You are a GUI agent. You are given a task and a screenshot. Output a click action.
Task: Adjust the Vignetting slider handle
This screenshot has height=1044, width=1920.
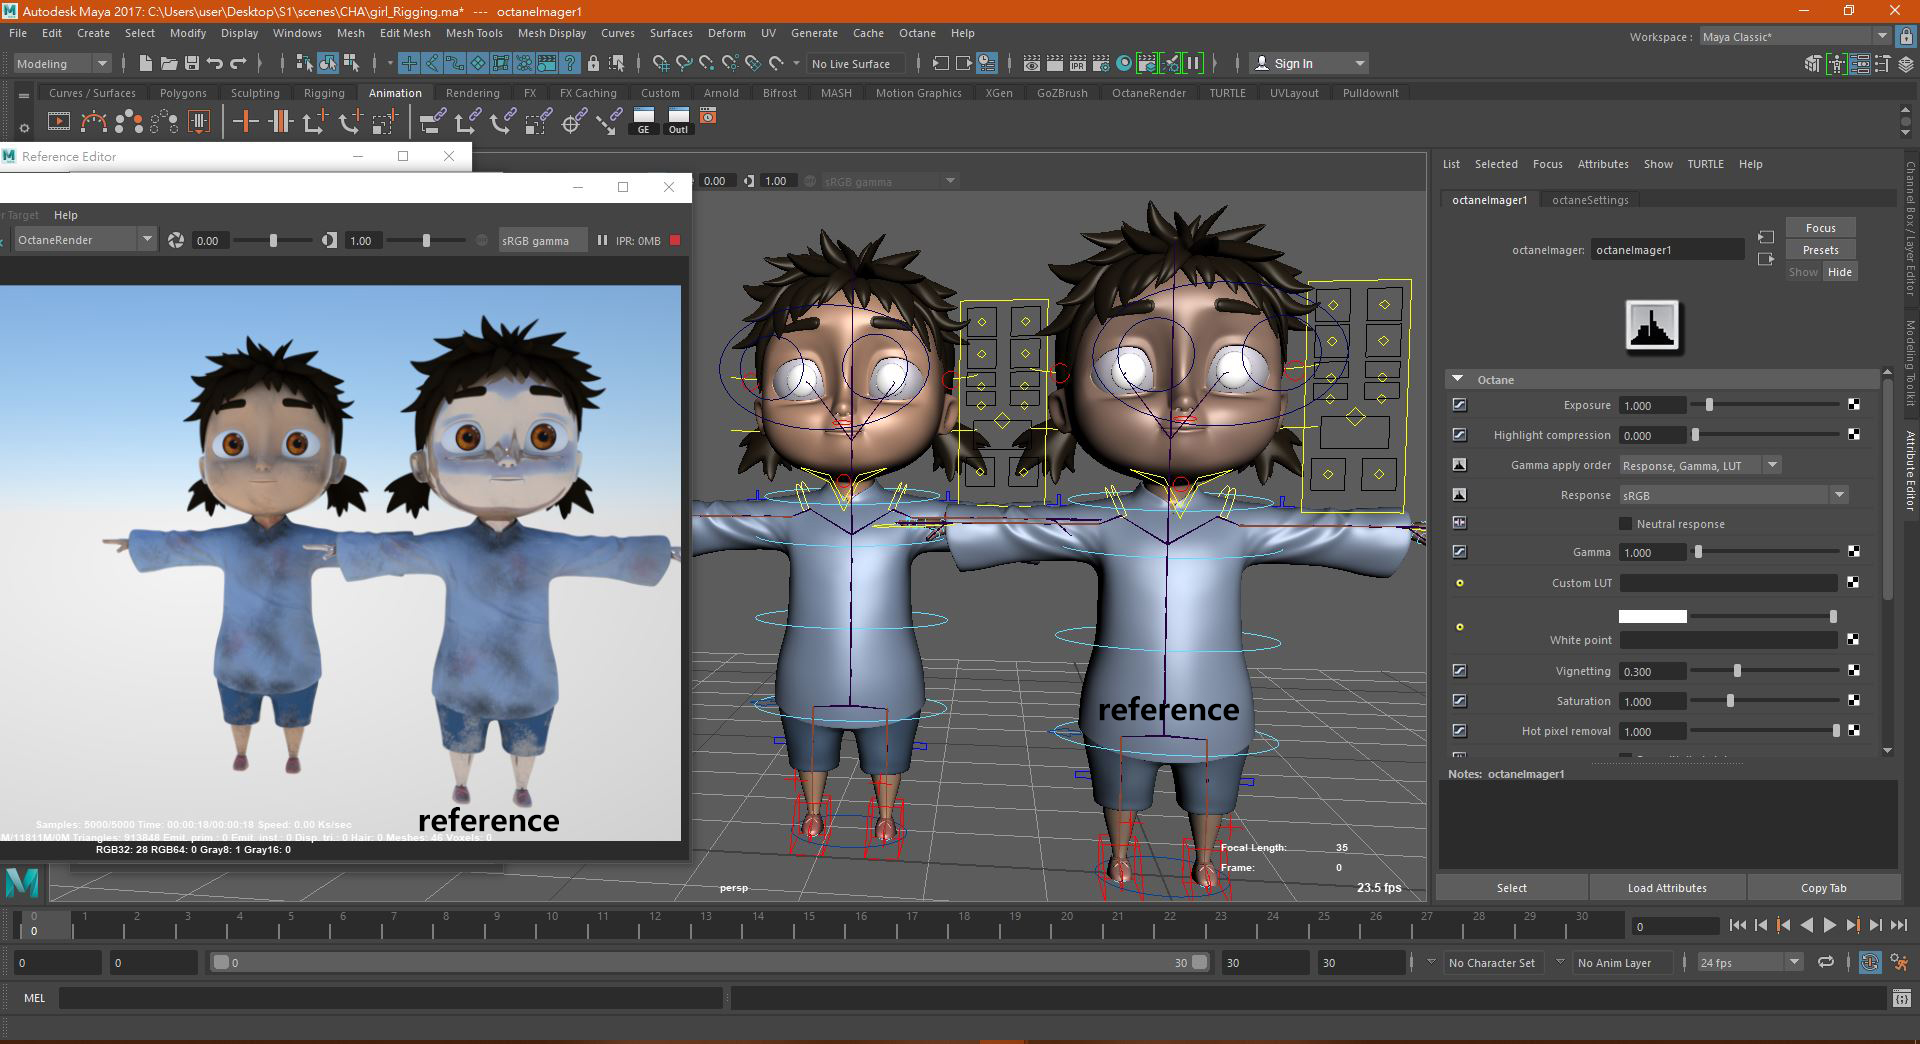1737,671
